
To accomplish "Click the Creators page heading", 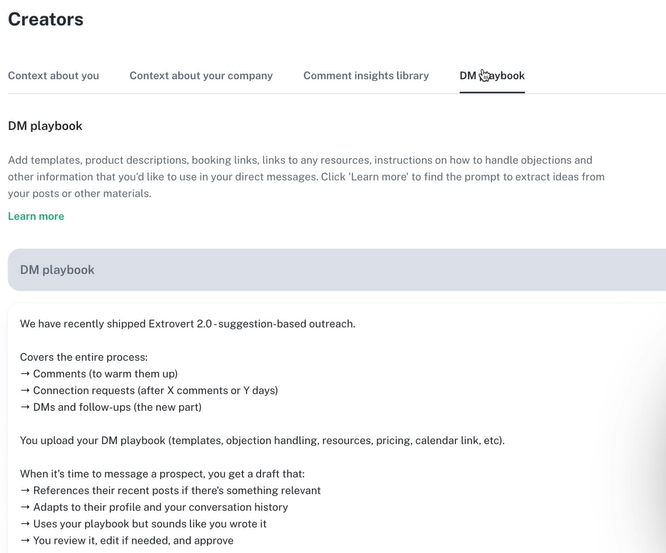I will 46,19.
